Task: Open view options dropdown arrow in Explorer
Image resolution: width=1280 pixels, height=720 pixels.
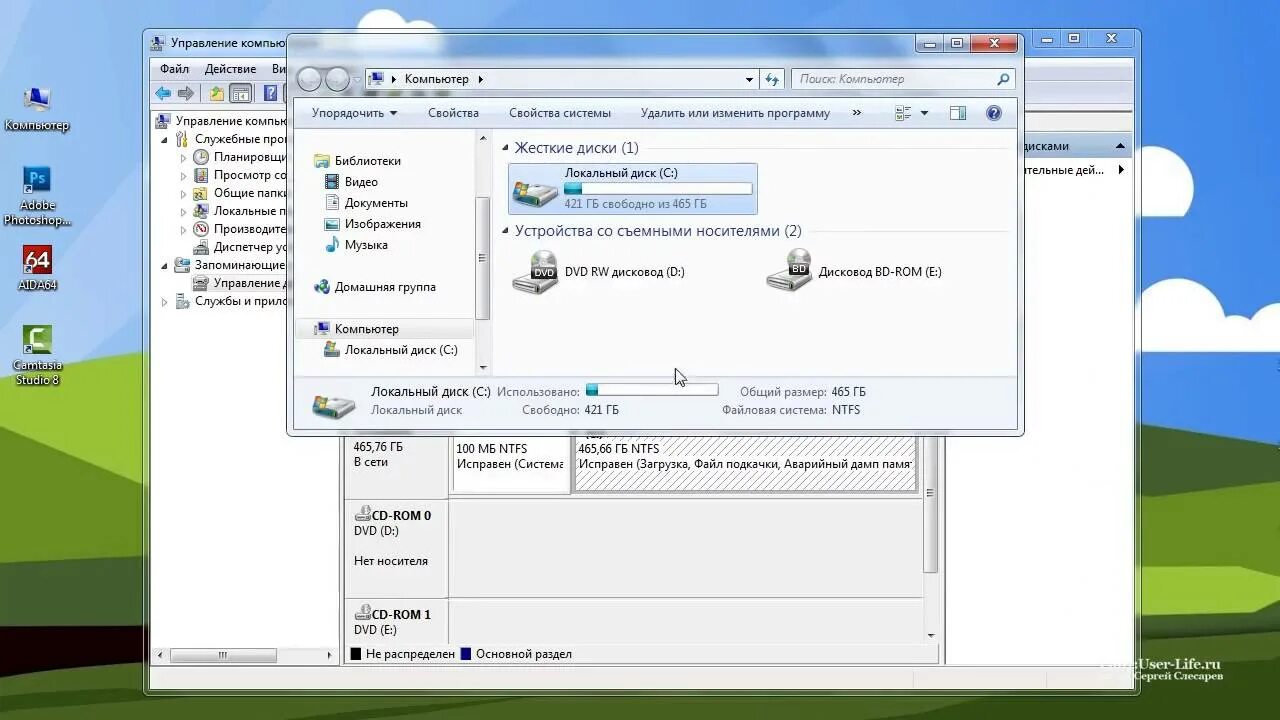Action: coord(924,113)
